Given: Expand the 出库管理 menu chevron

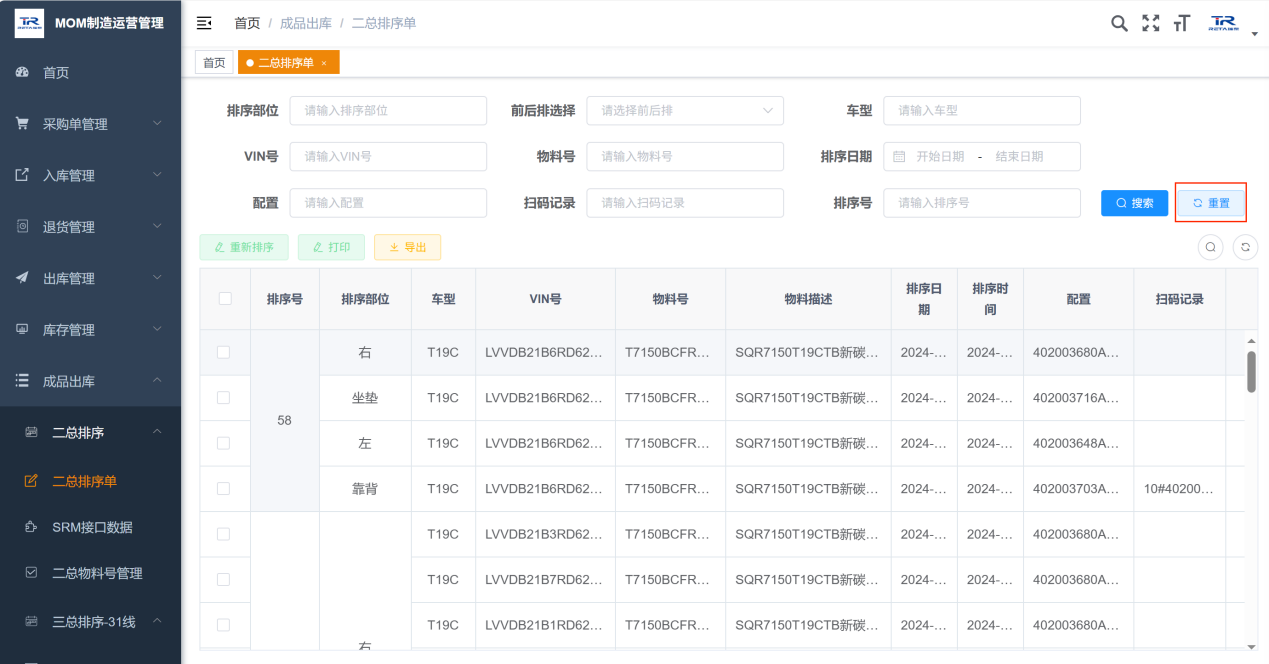Looking at the screenshot, I should pos(157,278).
